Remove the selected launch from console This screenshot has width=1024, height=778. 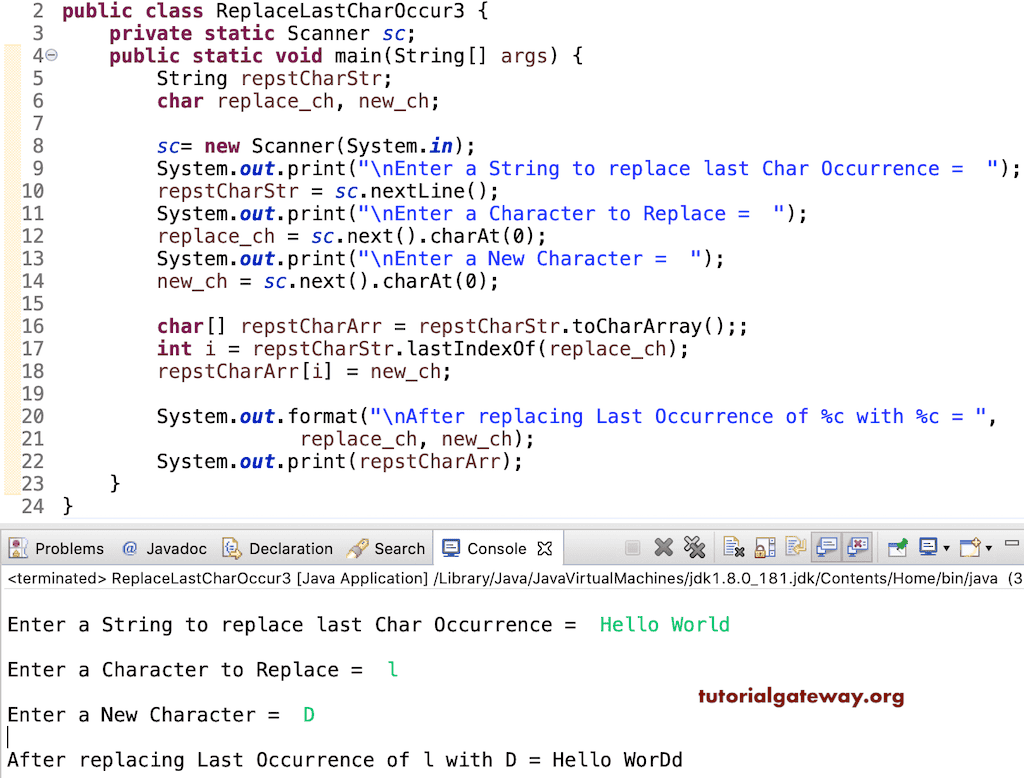(663, 547)
